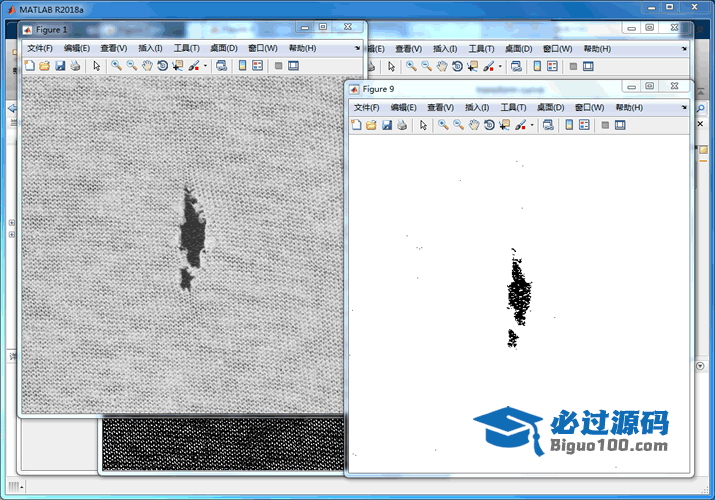This screenshot has height=500, width=715.
Task: Activate Zoom Out tool in Figure 1
Action: 132,66
